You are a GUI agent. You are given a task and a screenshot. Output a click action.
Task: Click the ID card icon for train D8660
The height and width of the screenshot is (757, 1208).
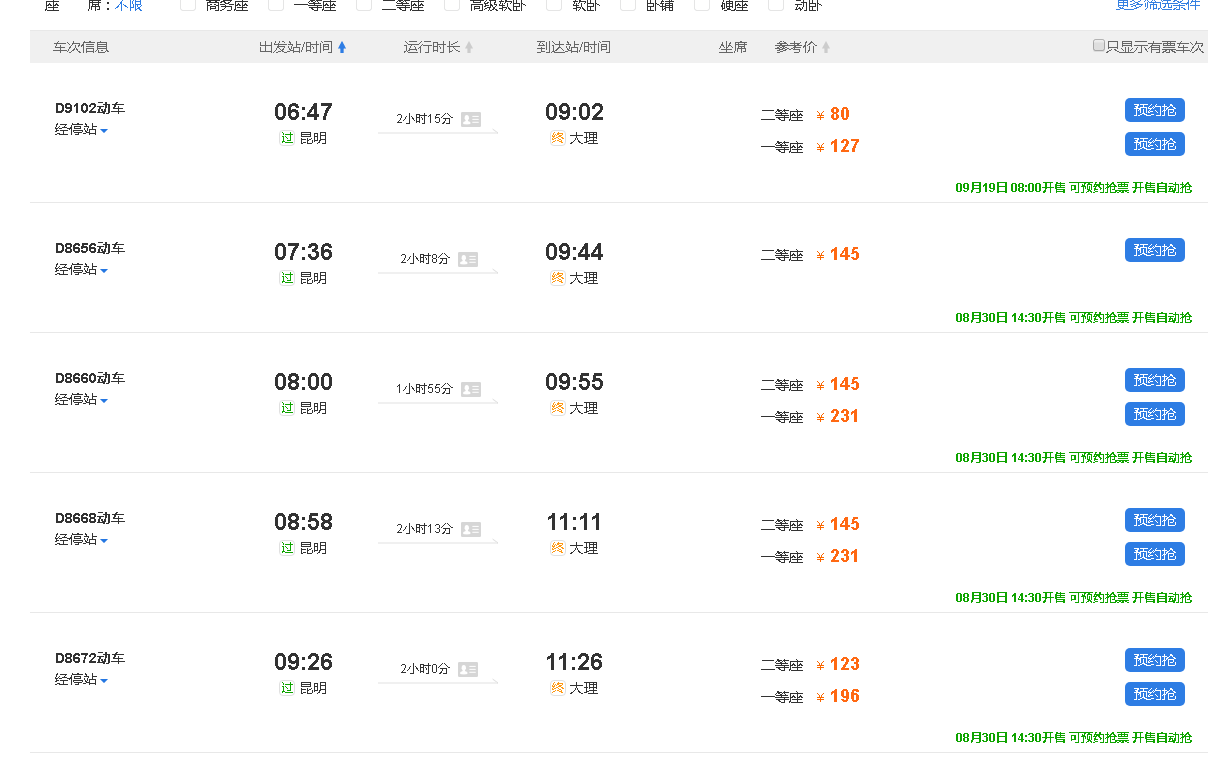click(x=470, y=389)
